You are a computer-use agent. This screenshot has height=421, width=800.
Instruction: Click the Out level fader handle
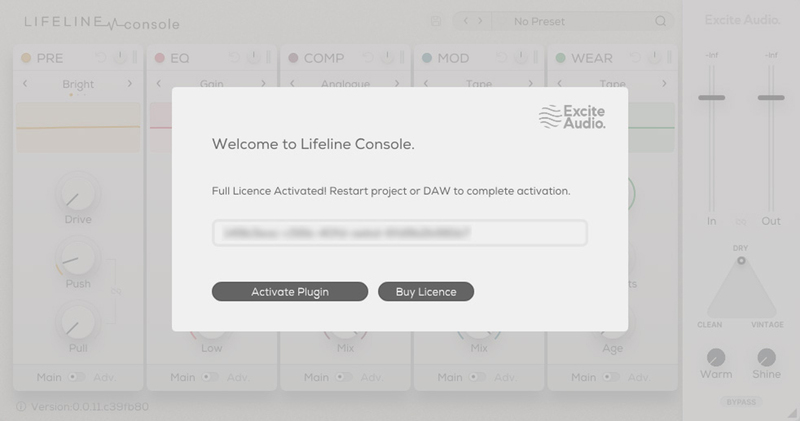point(771,97)
